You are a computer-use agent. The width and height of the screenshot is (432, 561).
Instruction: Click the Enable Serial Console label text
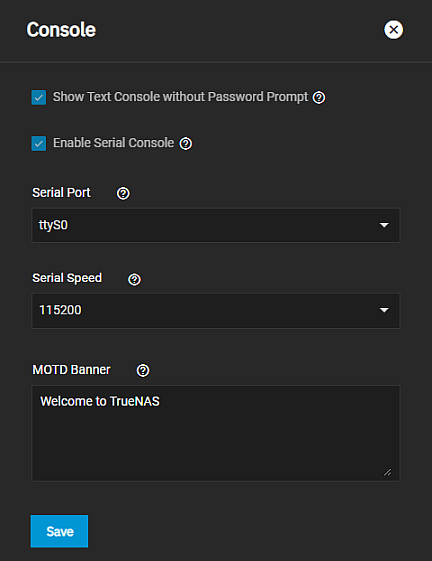[x=113, y=143]
